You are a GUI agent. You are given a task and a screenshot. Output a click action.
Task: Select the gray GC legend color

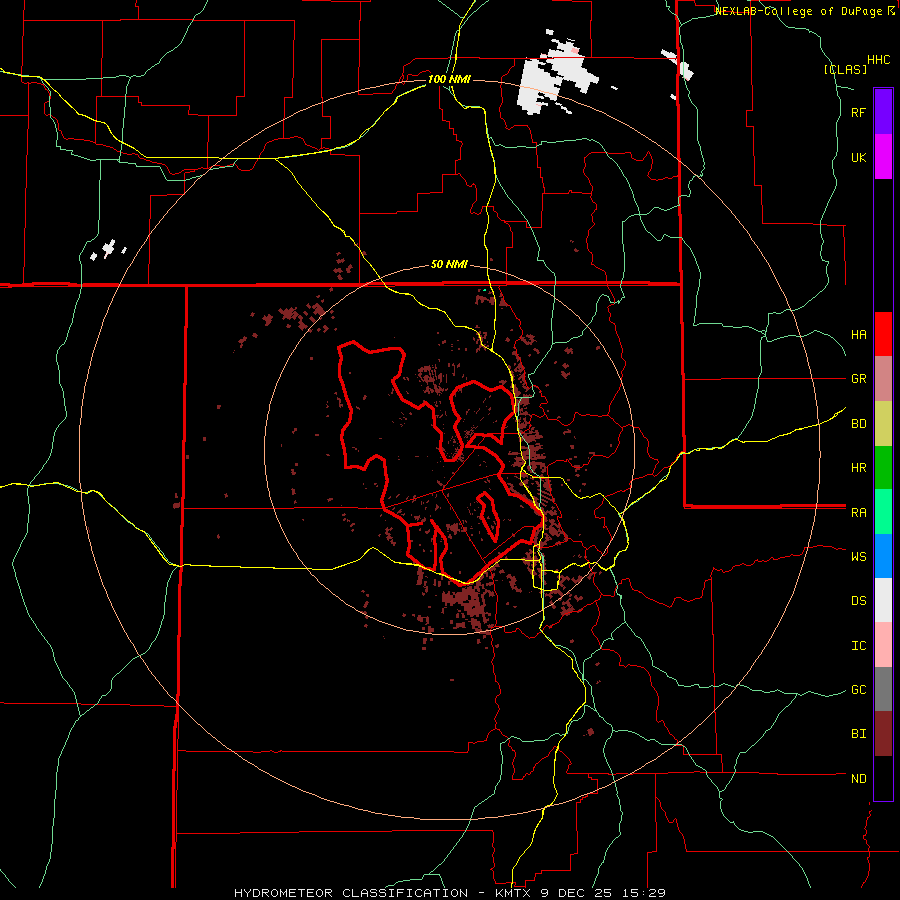pyautogui.click(x=883, y=689)
